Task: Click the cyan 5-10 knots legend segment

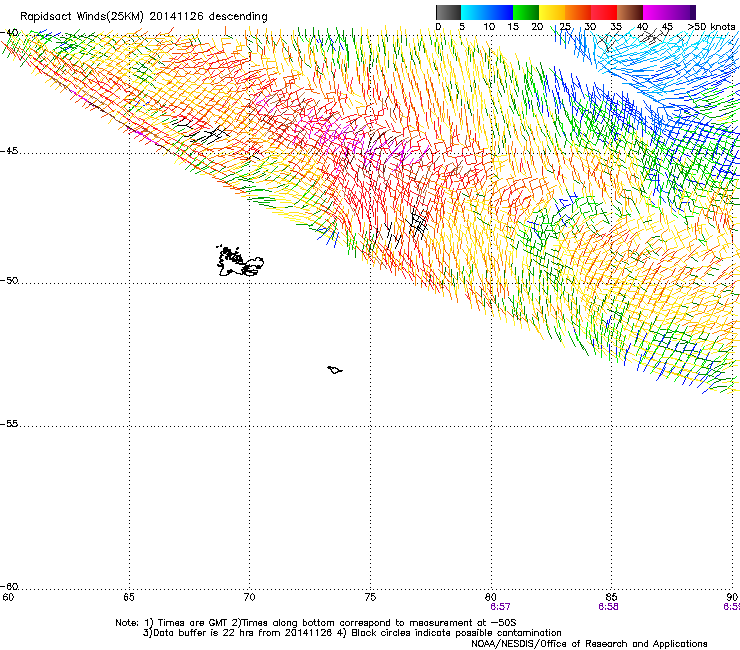Action: click(x=474, y=12)
